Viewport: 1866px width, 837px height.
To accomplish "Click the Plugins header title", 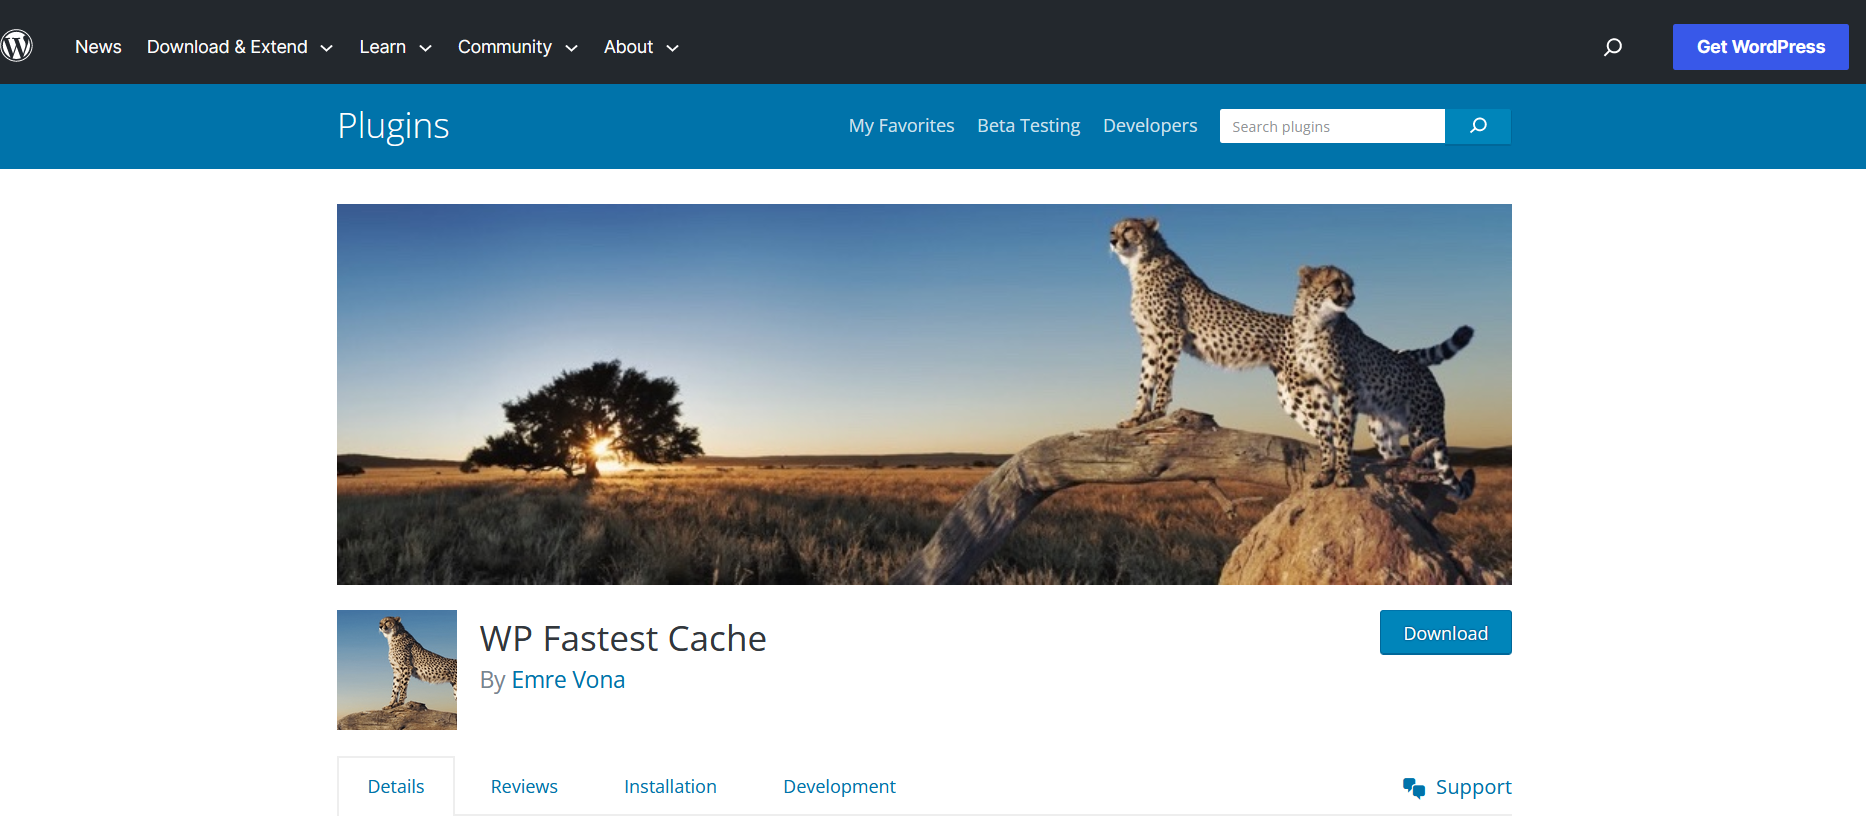I will tap(393, 126).
